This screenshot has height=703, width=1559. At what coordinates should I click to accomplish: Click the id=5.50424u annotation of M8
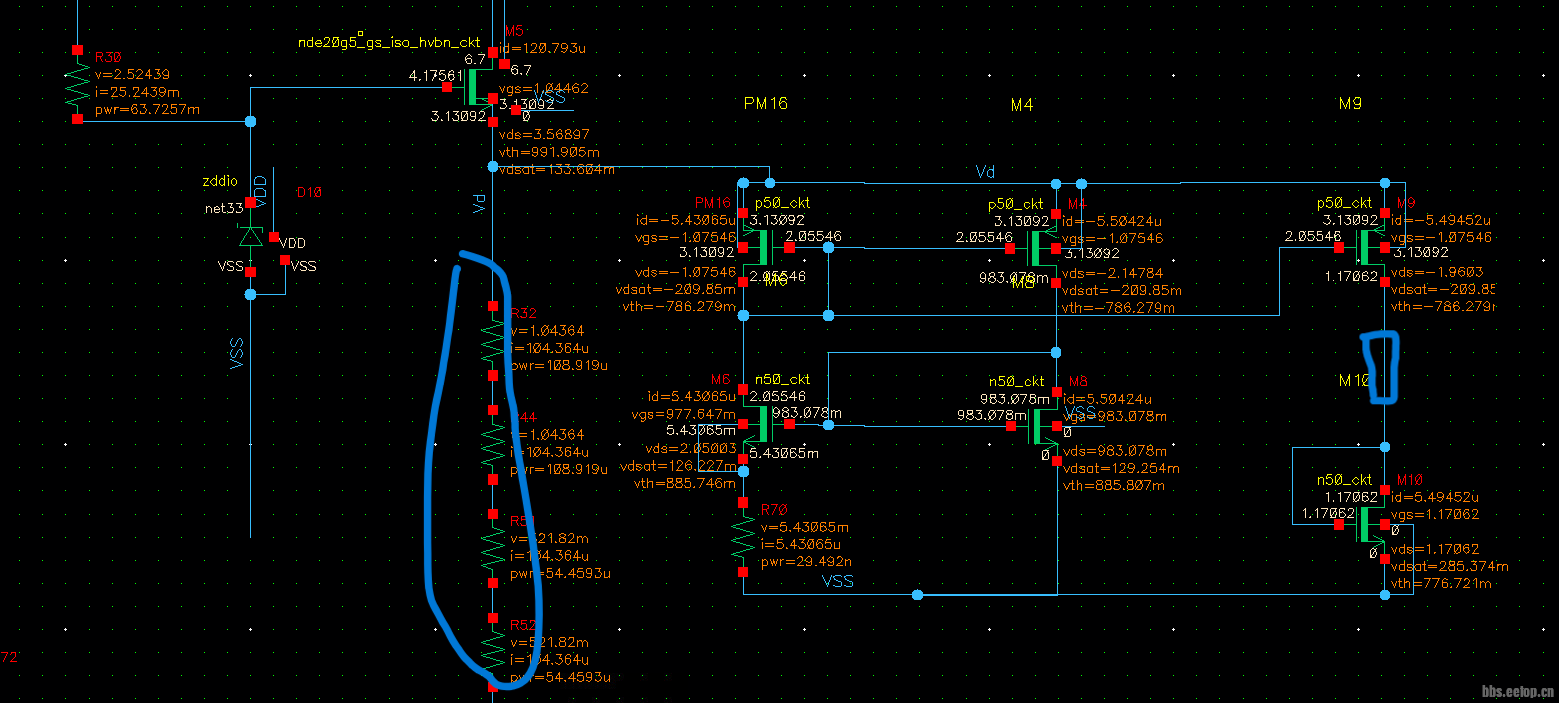point(1110,398)
